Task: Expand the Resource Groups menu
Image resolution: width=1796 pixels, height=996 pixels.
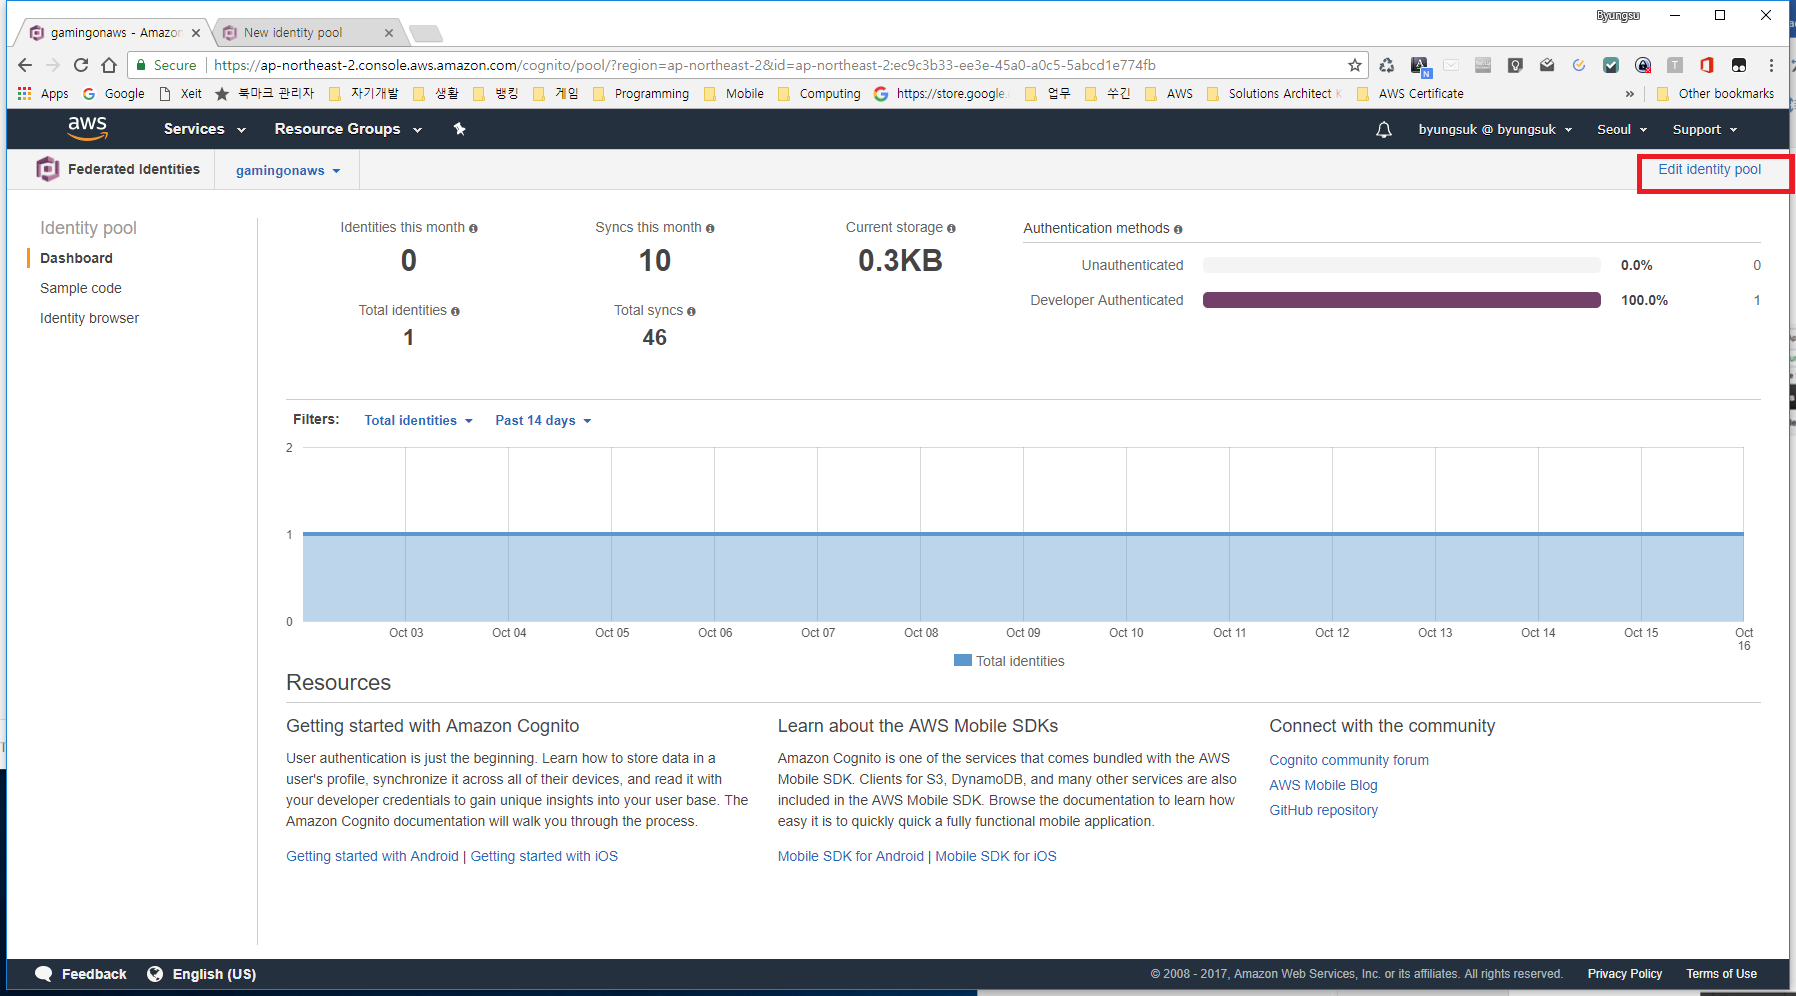Action: (348, 129)
